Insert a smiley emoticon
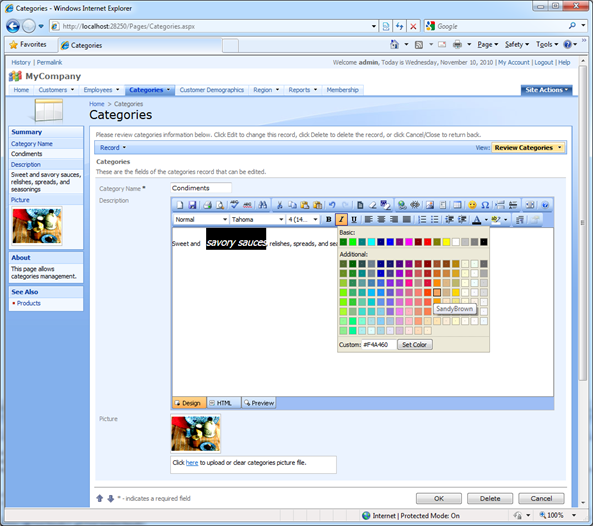Screen dimensions: 593x526 (472, 205)
